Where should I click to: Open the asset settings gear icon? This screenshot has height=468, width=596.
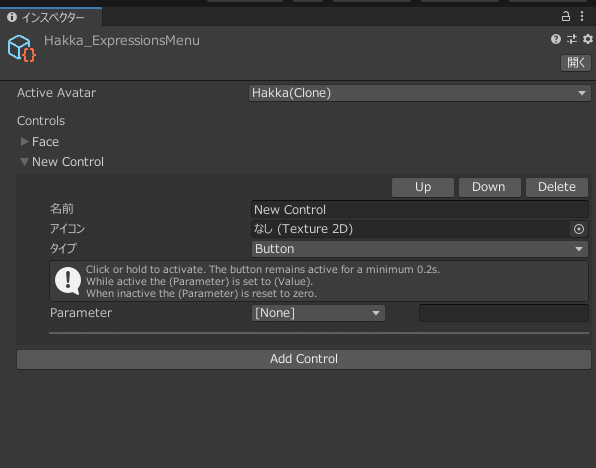click(x=588, y=39)
